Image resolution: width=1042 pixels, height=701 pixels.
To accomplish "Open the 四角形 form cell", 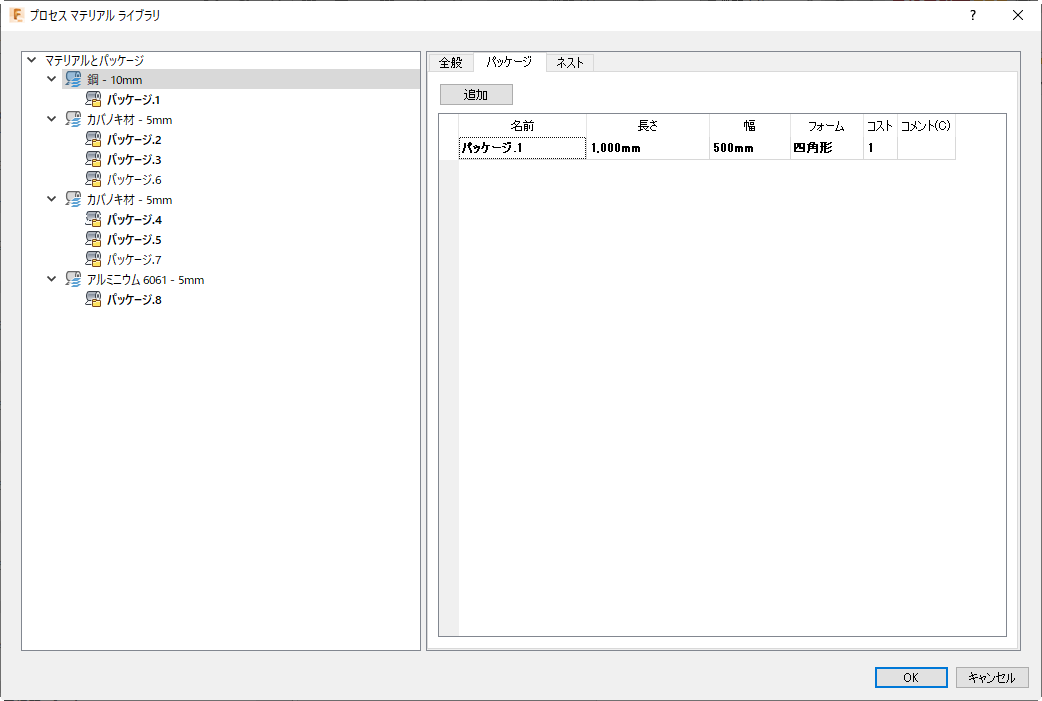I will [x=827, y=148].
